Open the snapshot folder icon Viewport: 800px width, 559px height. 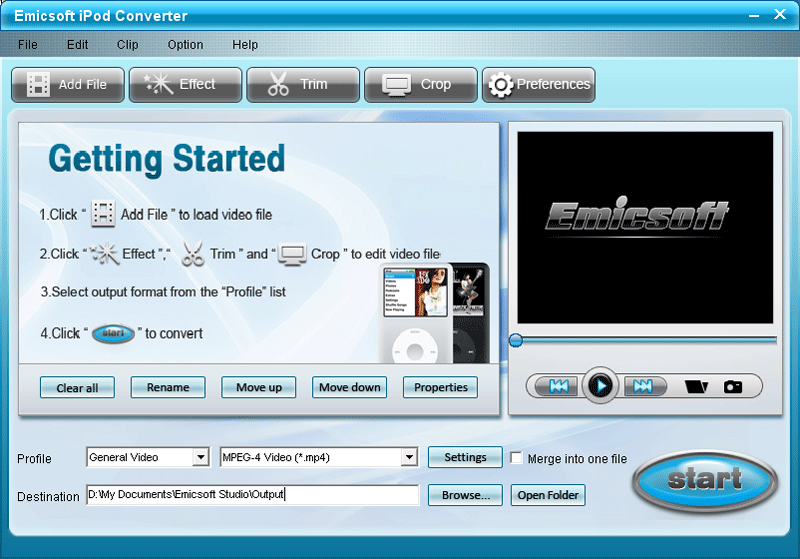coord(696,387)
